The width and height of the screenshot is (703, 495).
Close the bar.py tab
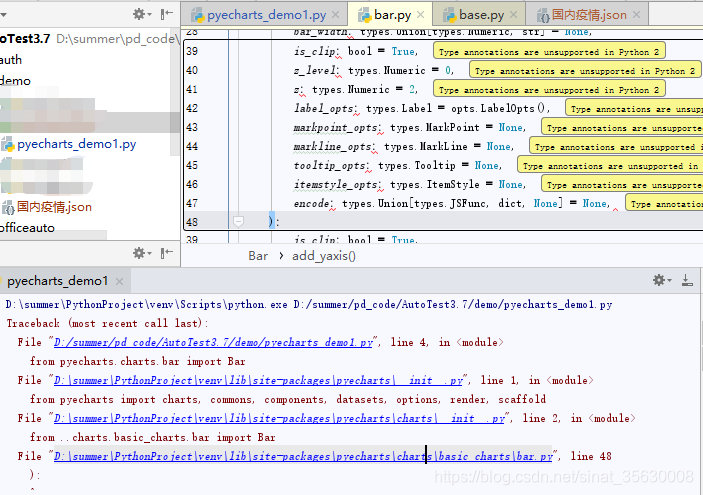[420, 15]
